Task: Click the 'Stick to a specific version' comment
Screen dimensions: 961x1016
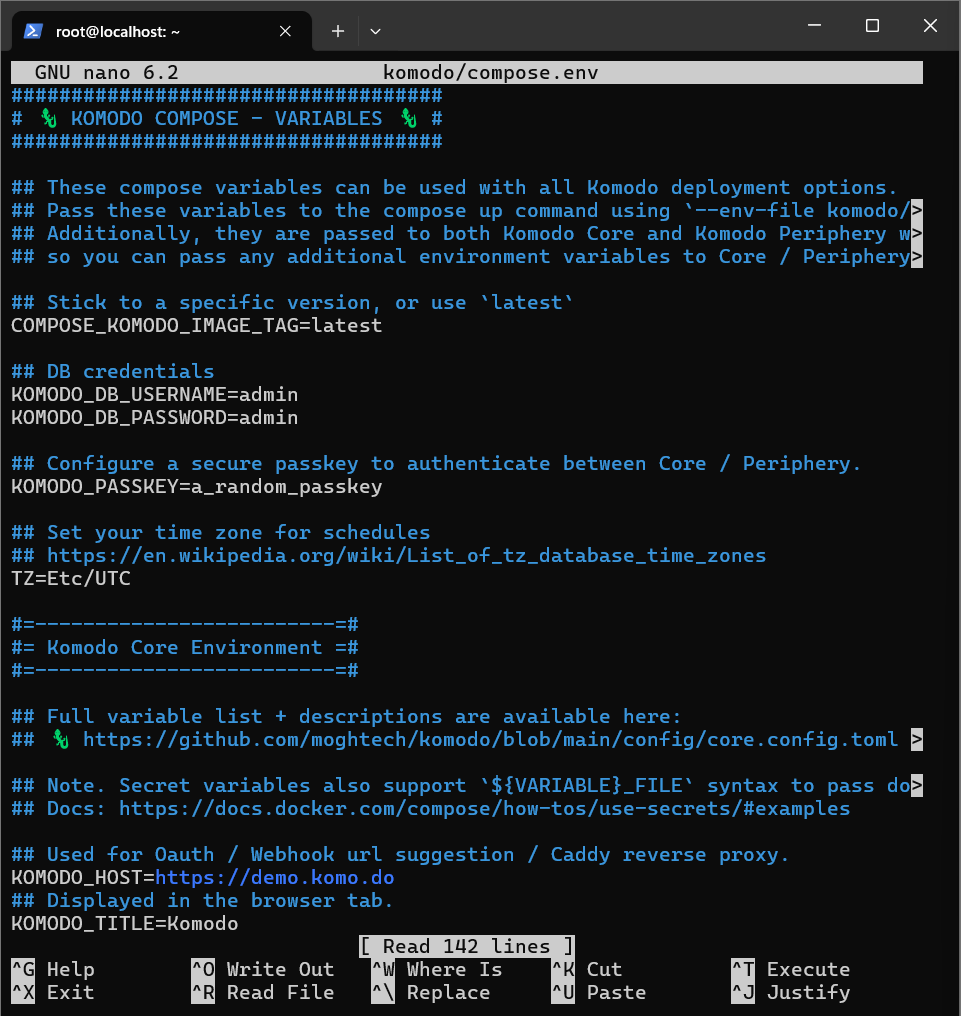Action: 292,303
